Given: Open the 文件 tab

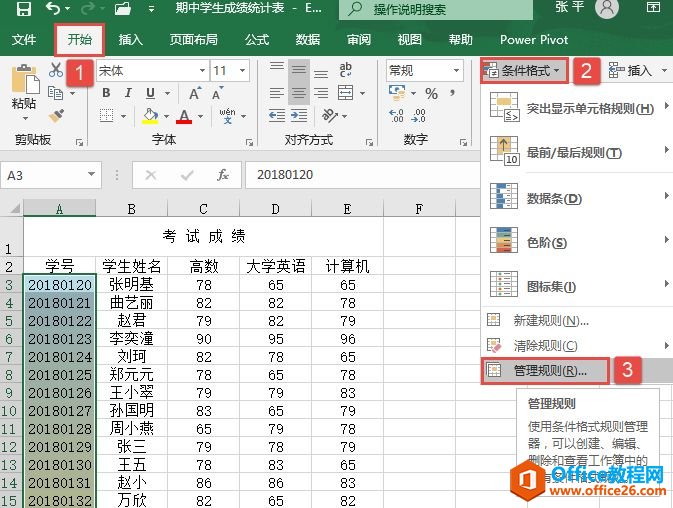Looking at the screenshot, I should tap(24, 40).
